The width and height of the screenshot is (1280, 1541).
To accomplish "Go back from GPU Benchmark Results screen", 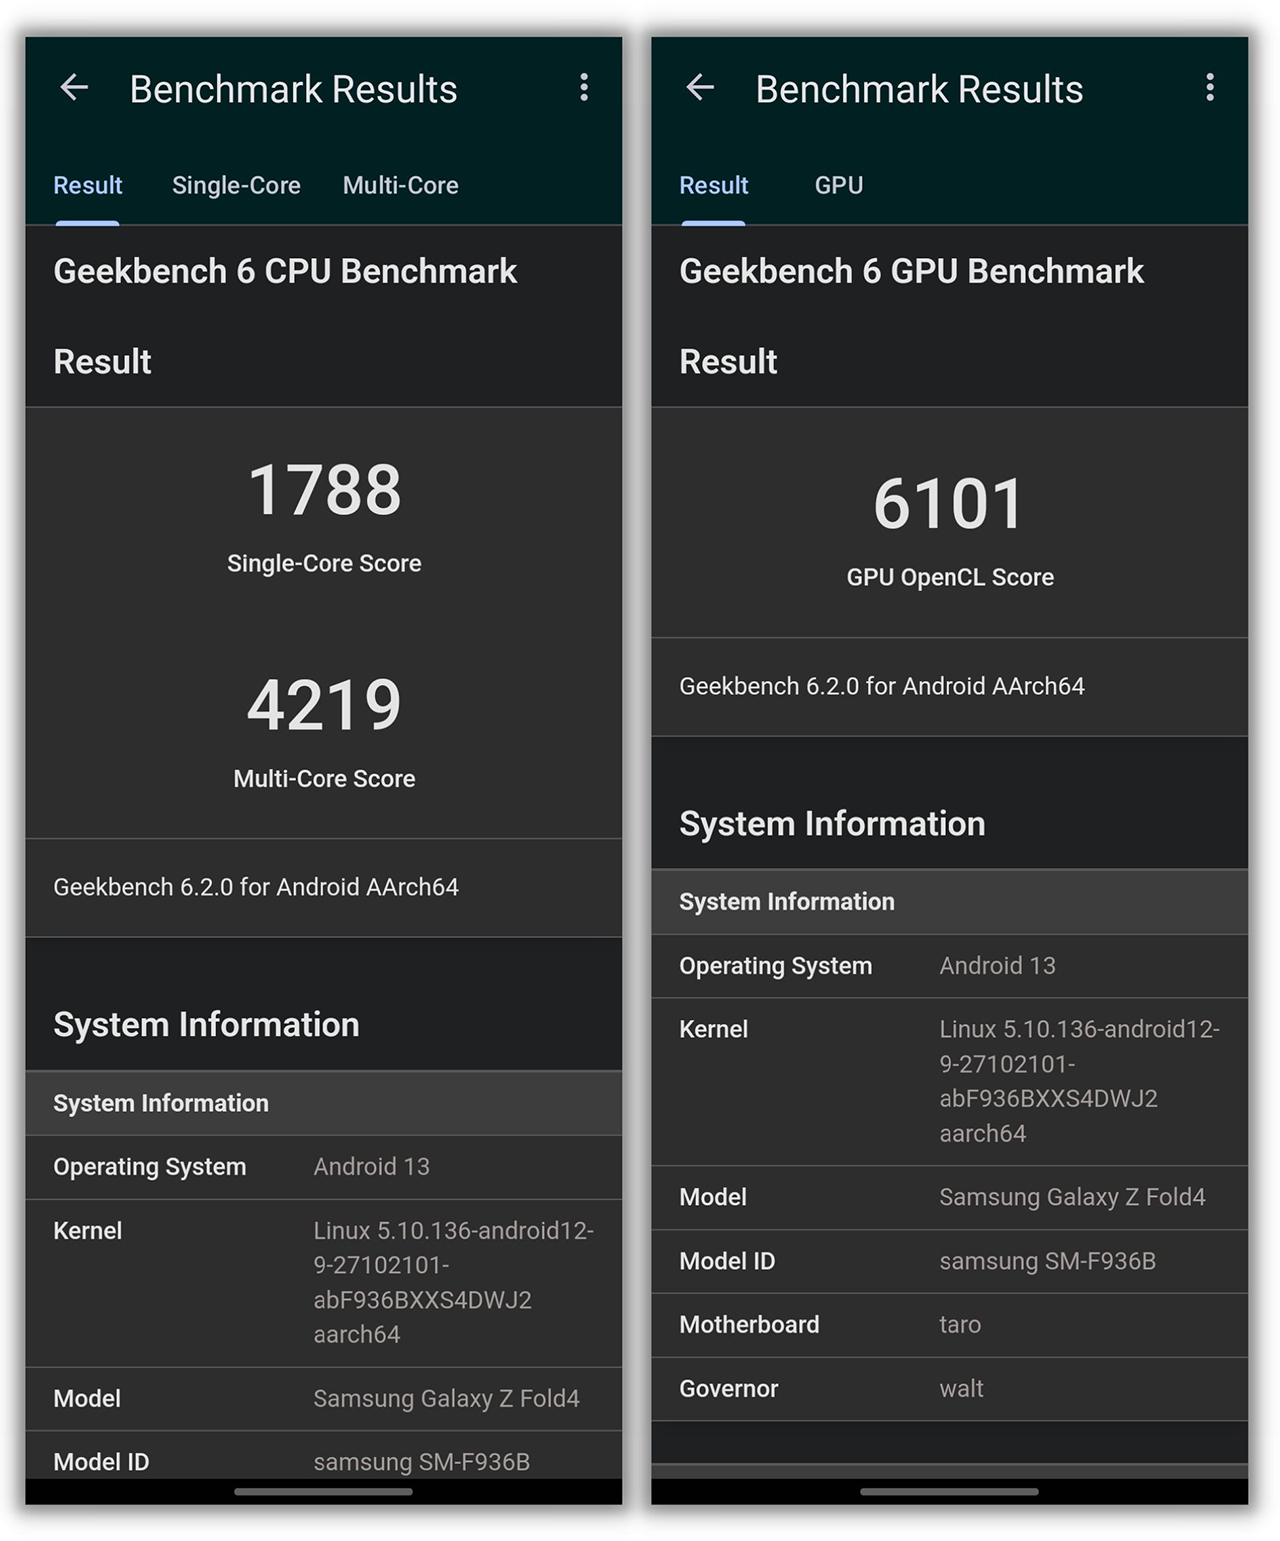I will pos(700,88).
